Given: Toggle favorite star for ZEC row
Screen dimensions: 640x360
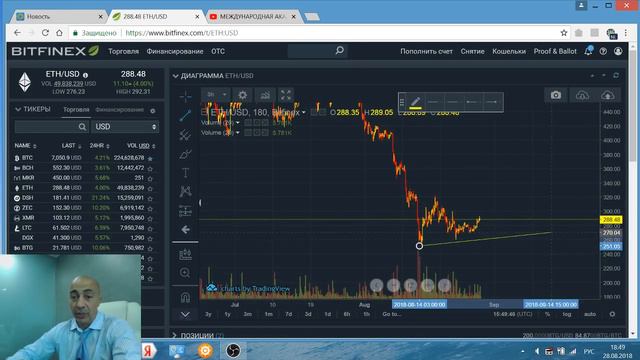Looking at the screenshot, I should [x=150, y=208].
